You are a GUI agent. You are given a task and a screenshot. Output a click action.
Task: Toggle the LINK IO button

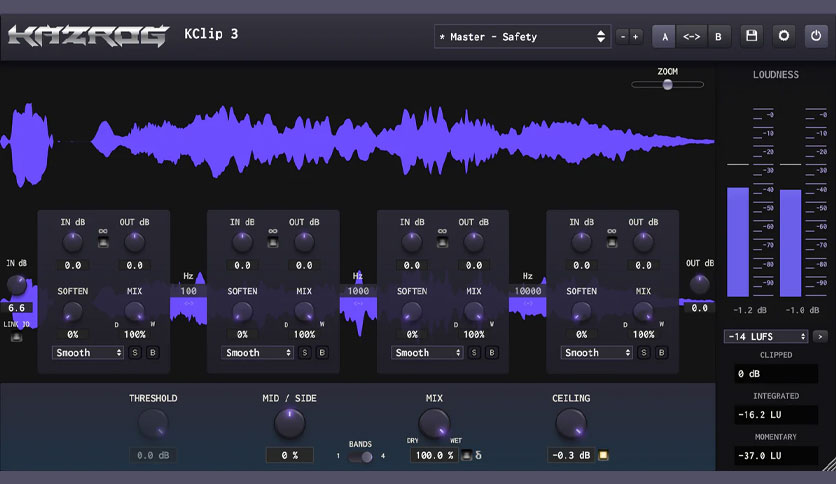(x=17, y=337)
